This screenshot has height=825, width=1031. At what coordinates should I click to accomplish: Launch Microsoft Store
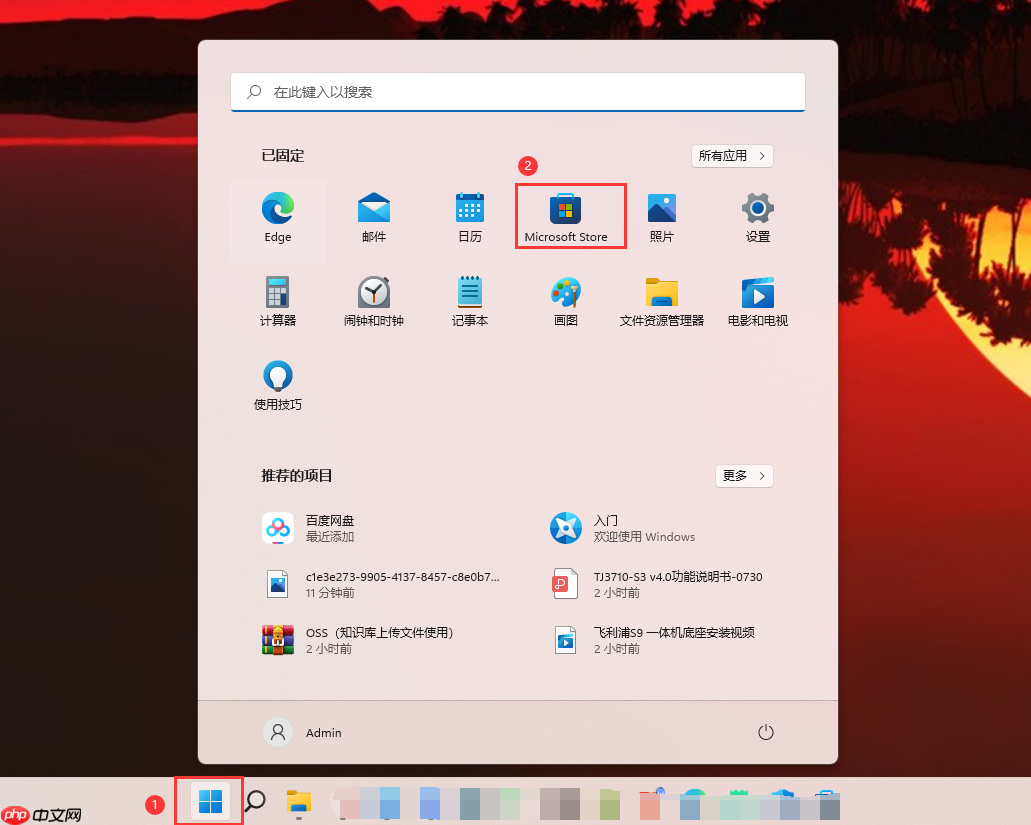(566, 215)
